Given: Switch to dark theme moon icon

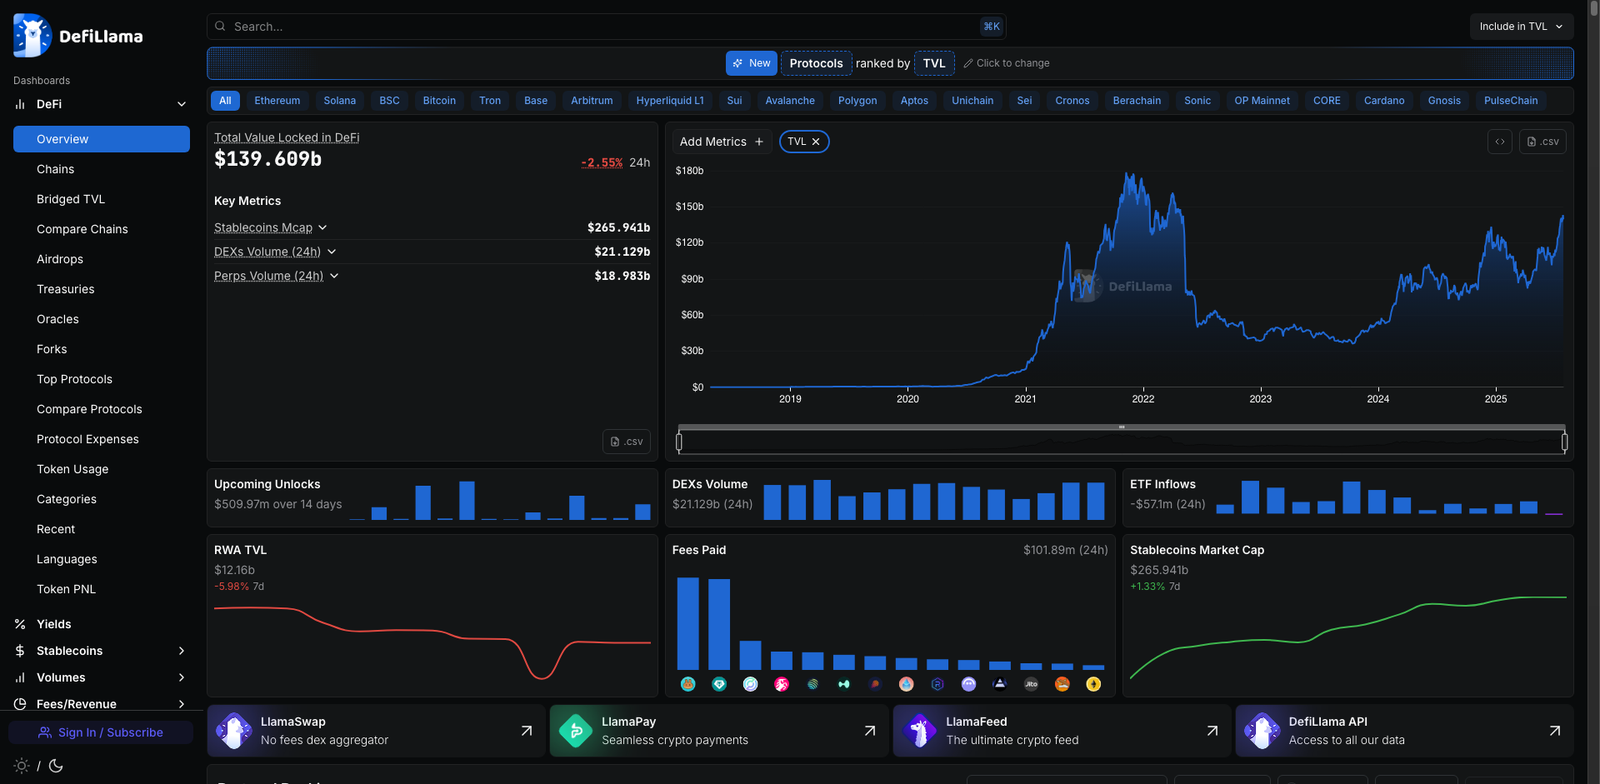Looking at the screenshot, I should pyautogui.click(x=56, y=766).
